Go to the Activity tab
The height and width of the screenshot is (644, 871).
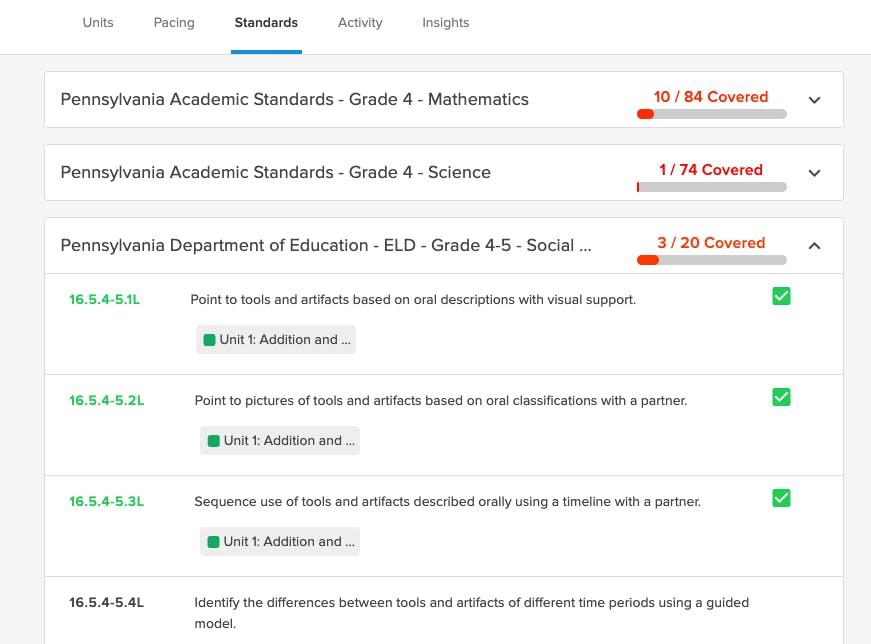[x=360, y=23]
